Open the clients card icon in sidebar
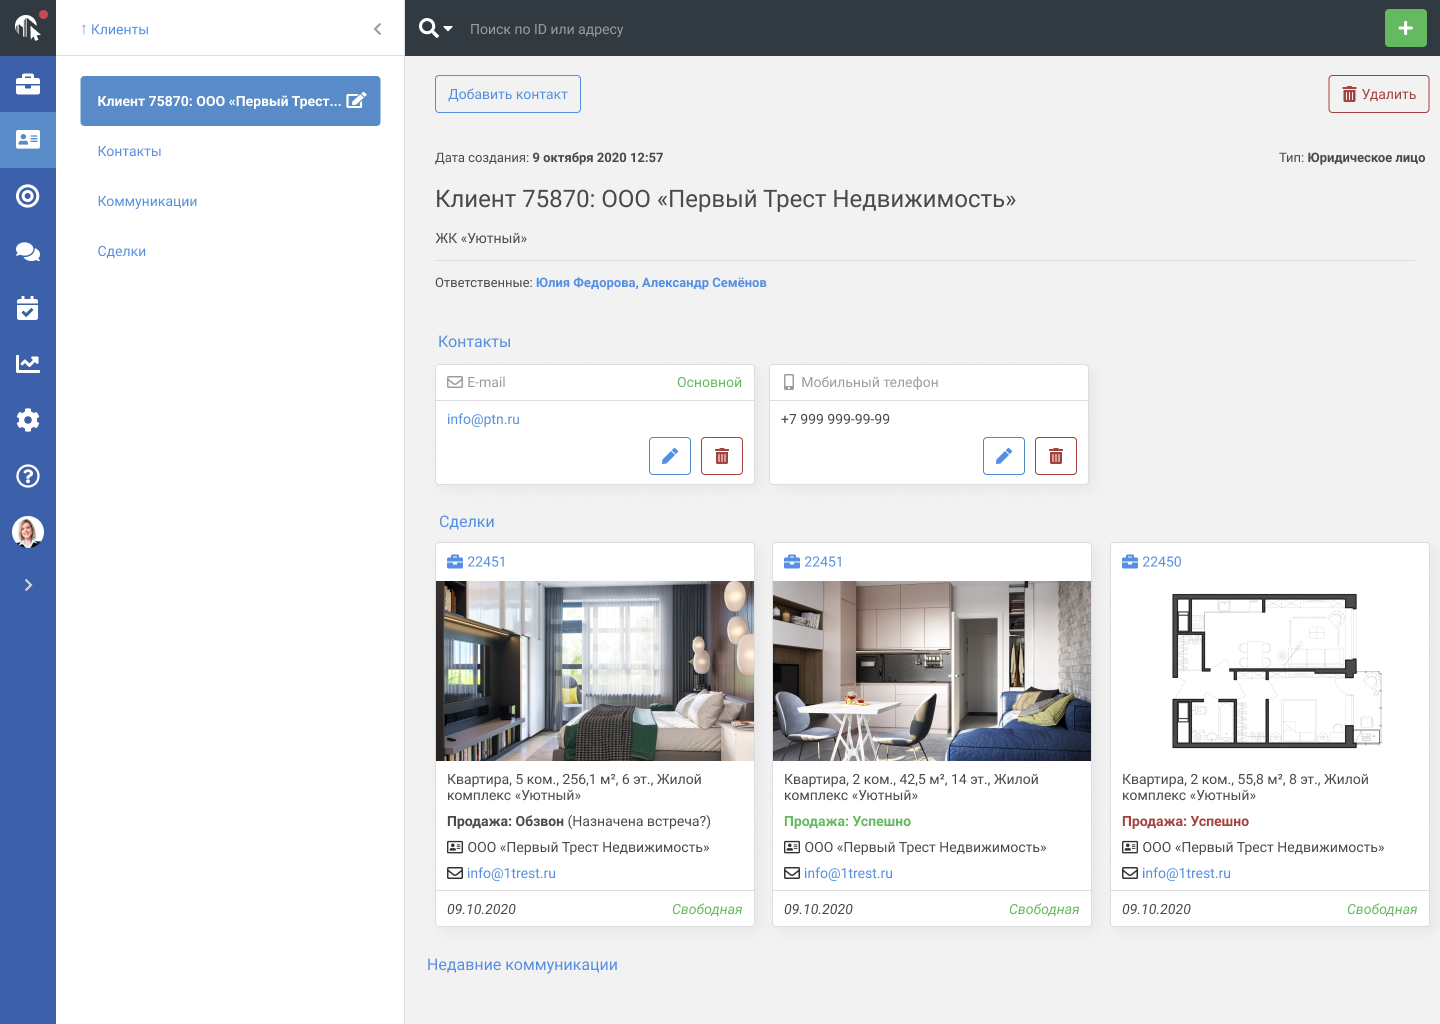1440x1024 pixels. point(28,140)
